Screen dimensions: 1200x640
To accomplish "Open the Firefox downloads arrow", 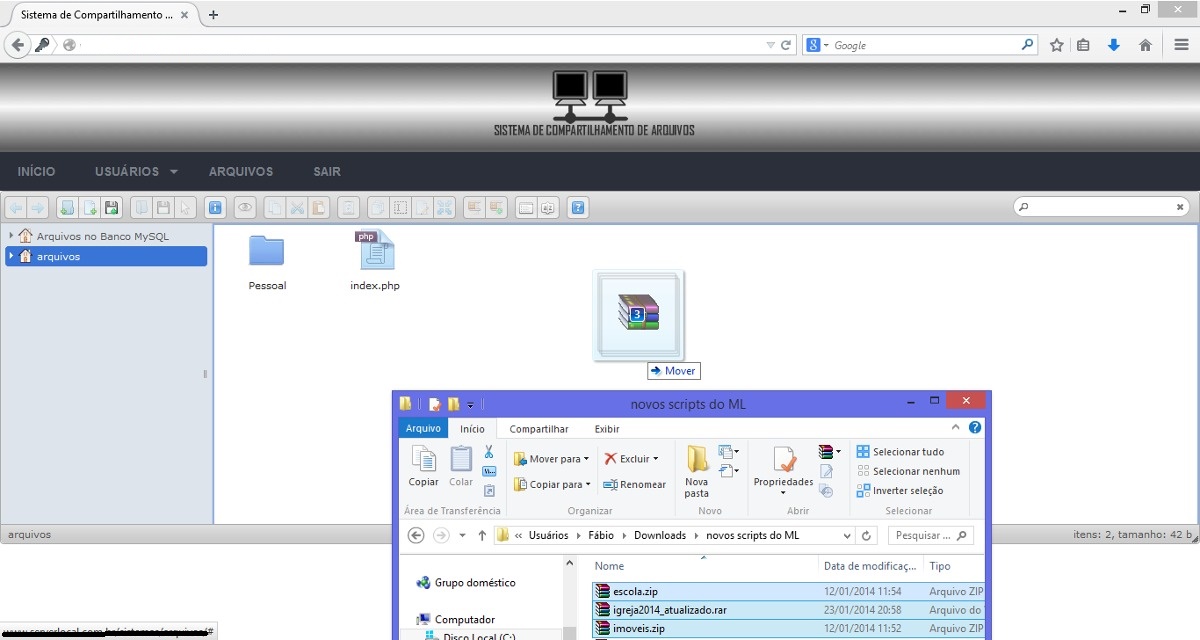I will pyautogui.click(x=1113, y=45).
